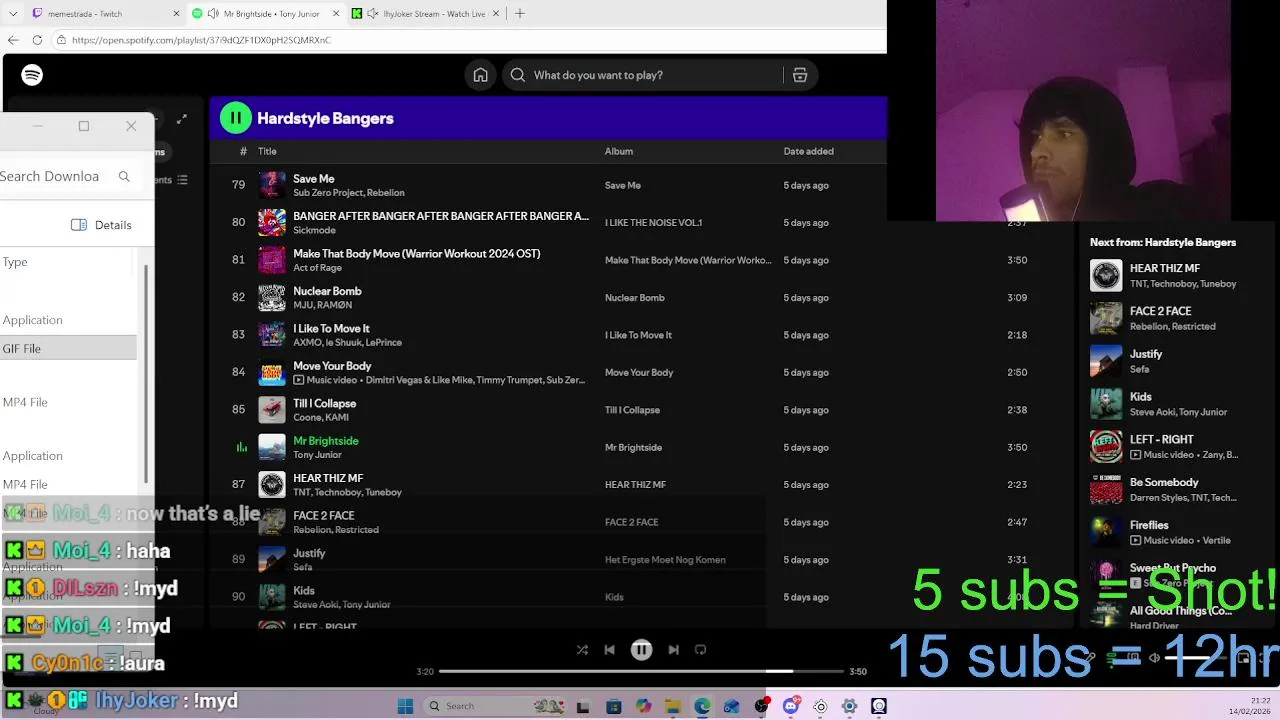Image resolution: width=1280 pixels, height=720 pixels.
Task: Click the taskbar Search box
Action: tap(495, 706)
